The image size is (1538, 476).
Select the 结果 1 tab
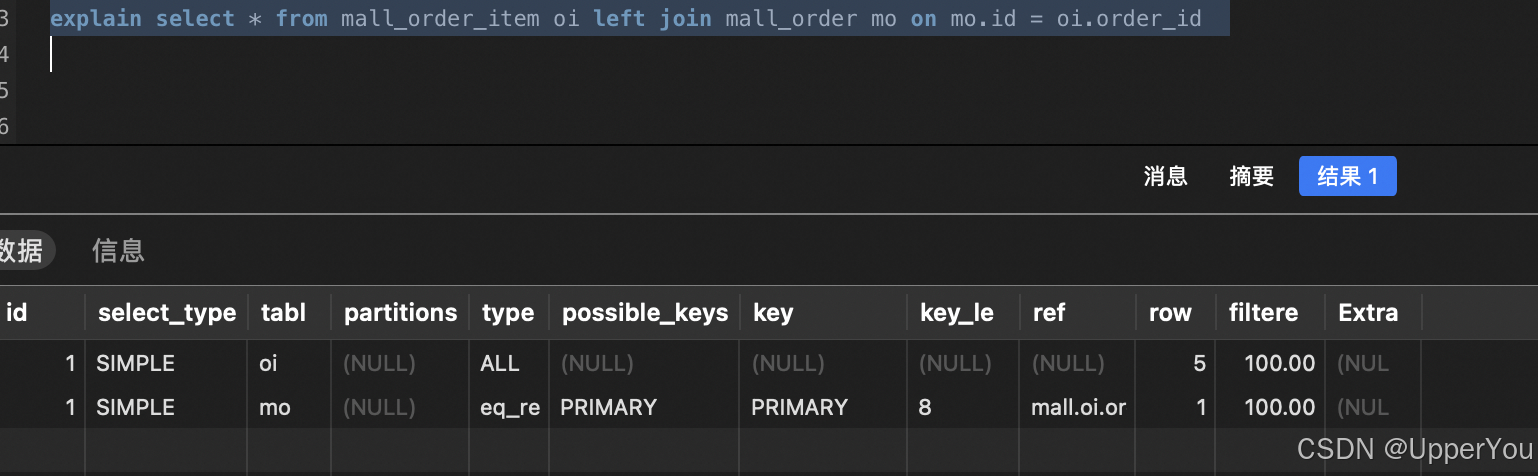1347,177
